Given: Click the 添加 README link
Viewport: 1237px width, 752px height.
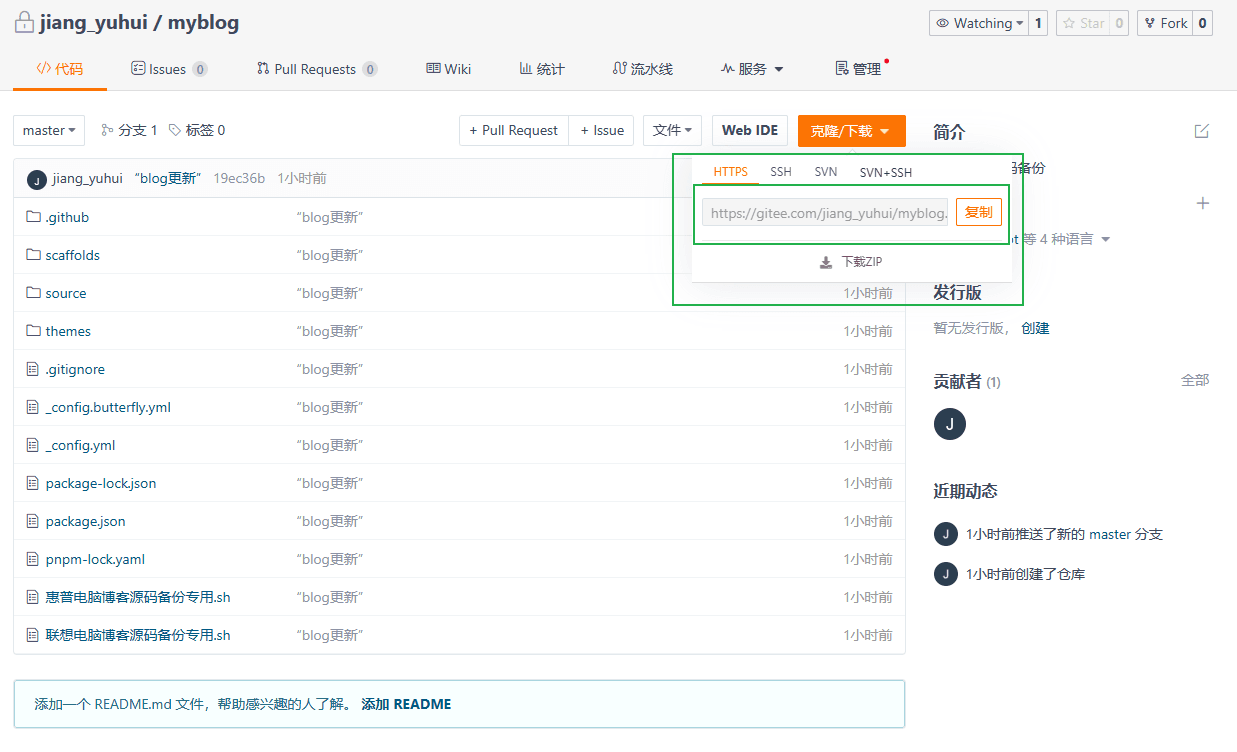Looking at the screenshot, I should pyautogui.click(x=406, y=704).
